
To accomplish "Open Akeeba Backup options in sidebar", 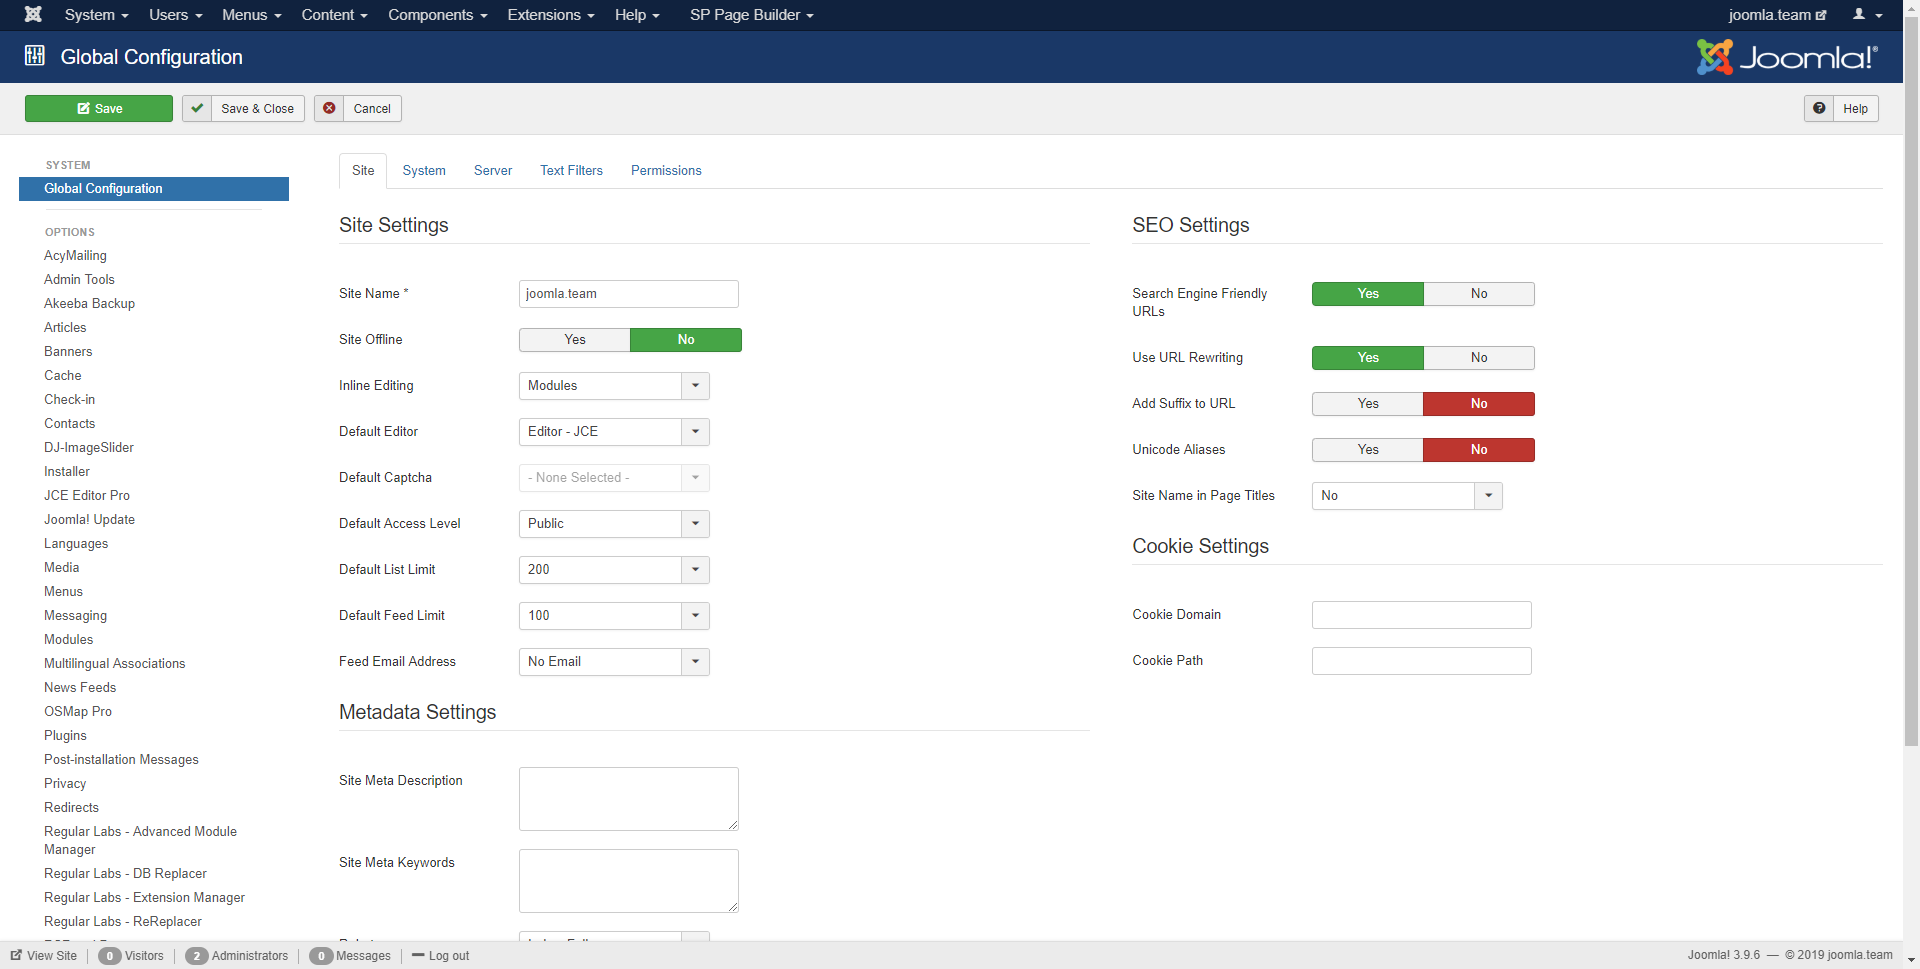I will click(89, 304).
